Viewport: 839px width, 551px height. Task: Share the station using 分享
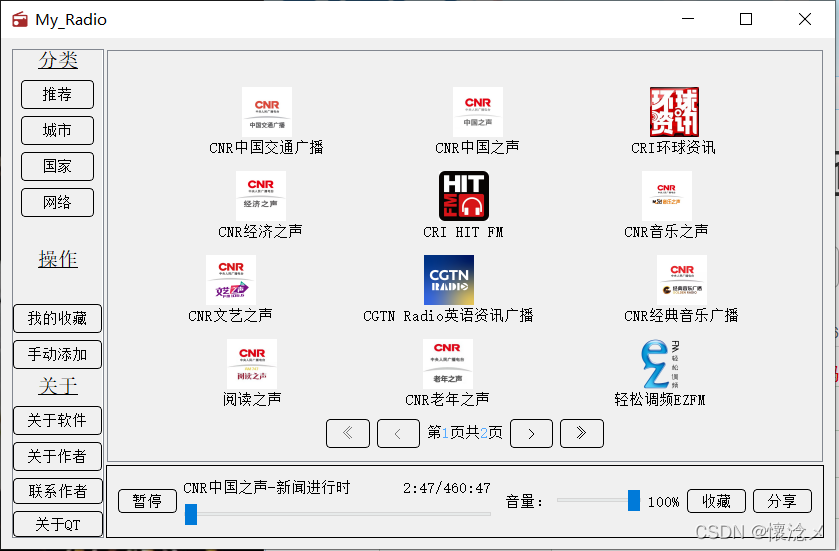tap(782, 501)
